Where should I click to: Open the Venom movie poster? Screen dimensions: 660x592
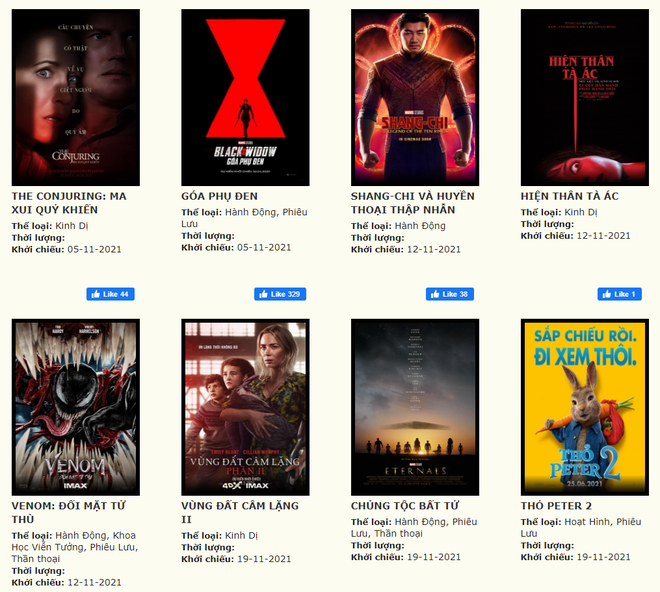(76, 407)
